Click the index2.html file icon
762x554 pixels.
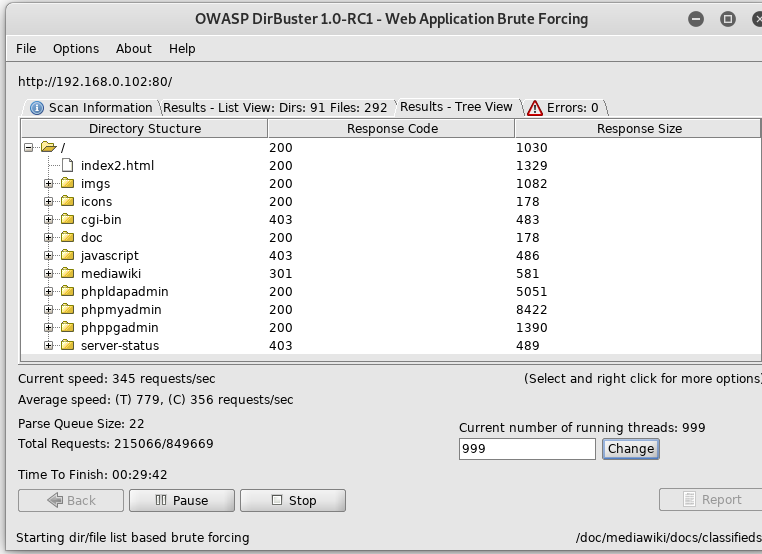(x=68, y=165)
